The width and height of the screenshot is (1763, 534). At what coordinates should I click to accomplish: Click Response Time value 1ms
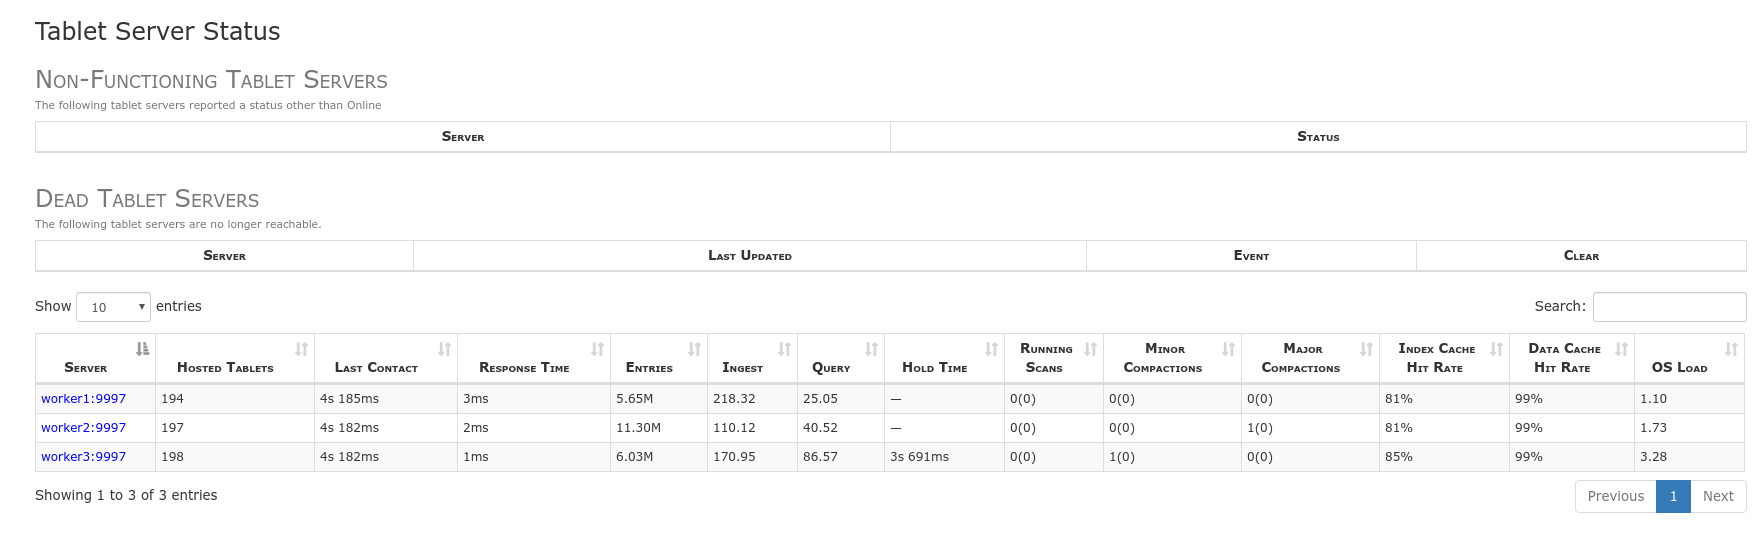(475, 457)
